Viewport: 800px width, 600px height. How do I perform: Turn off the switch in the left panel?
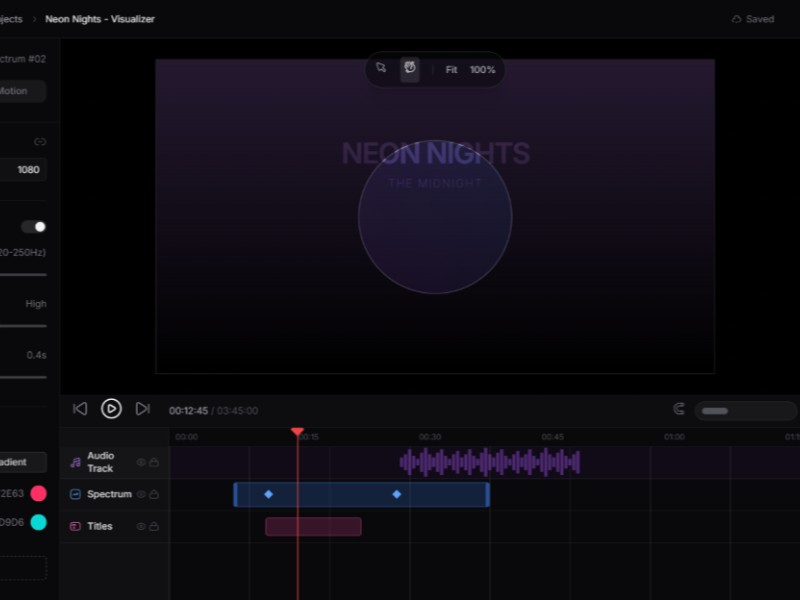click(x=34, y=227)
